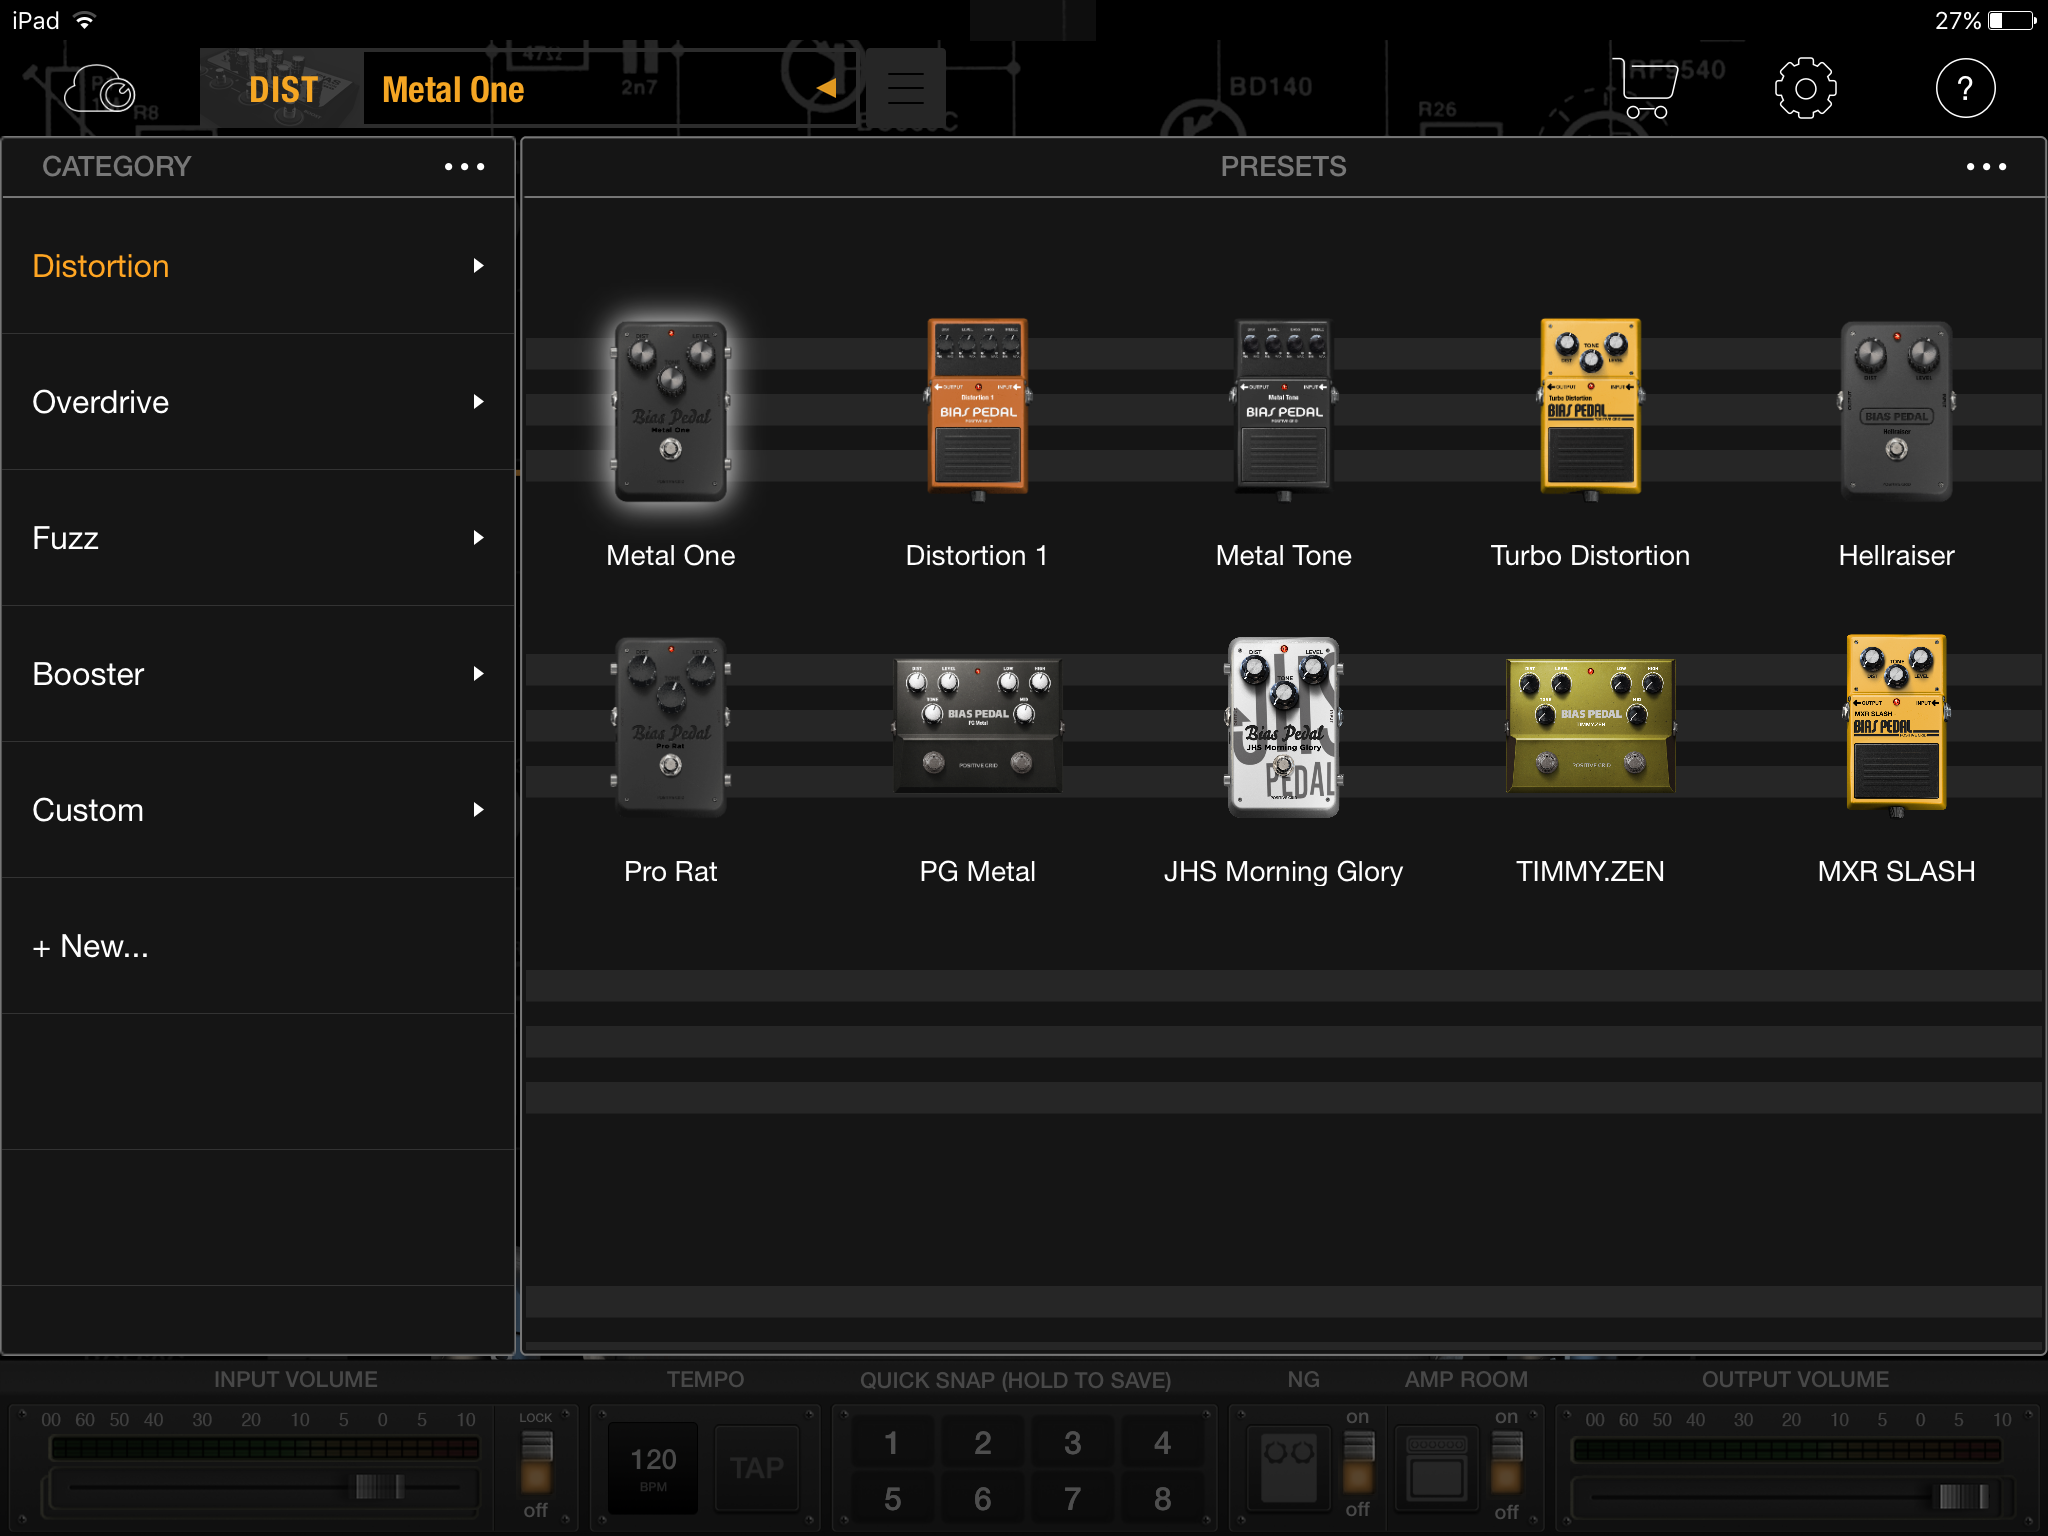Open the ToneCloud cloud icon
This screenshot has height=1536, width=2048.
(100, 90)
